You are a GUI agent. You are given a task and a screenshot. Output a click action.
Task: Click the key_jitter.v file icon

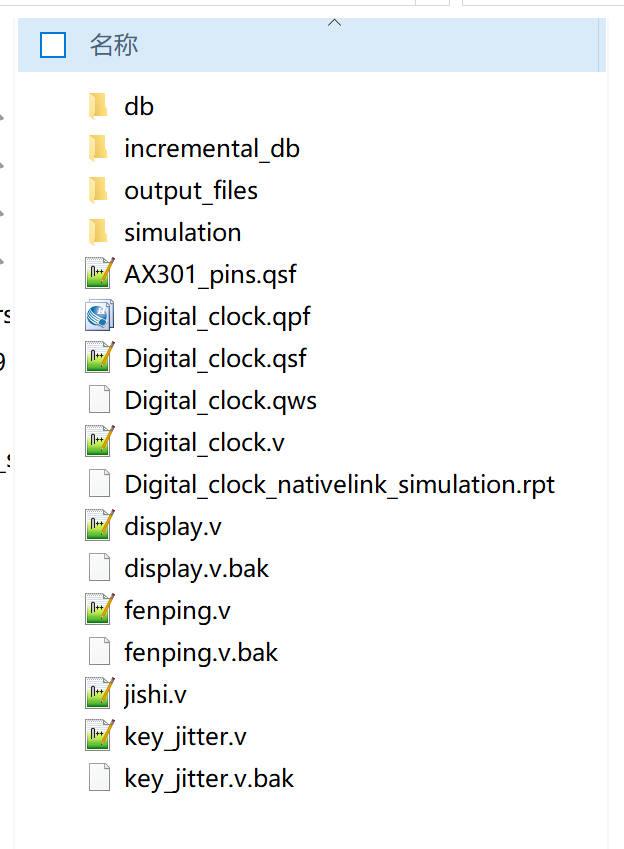coord(99,736)
